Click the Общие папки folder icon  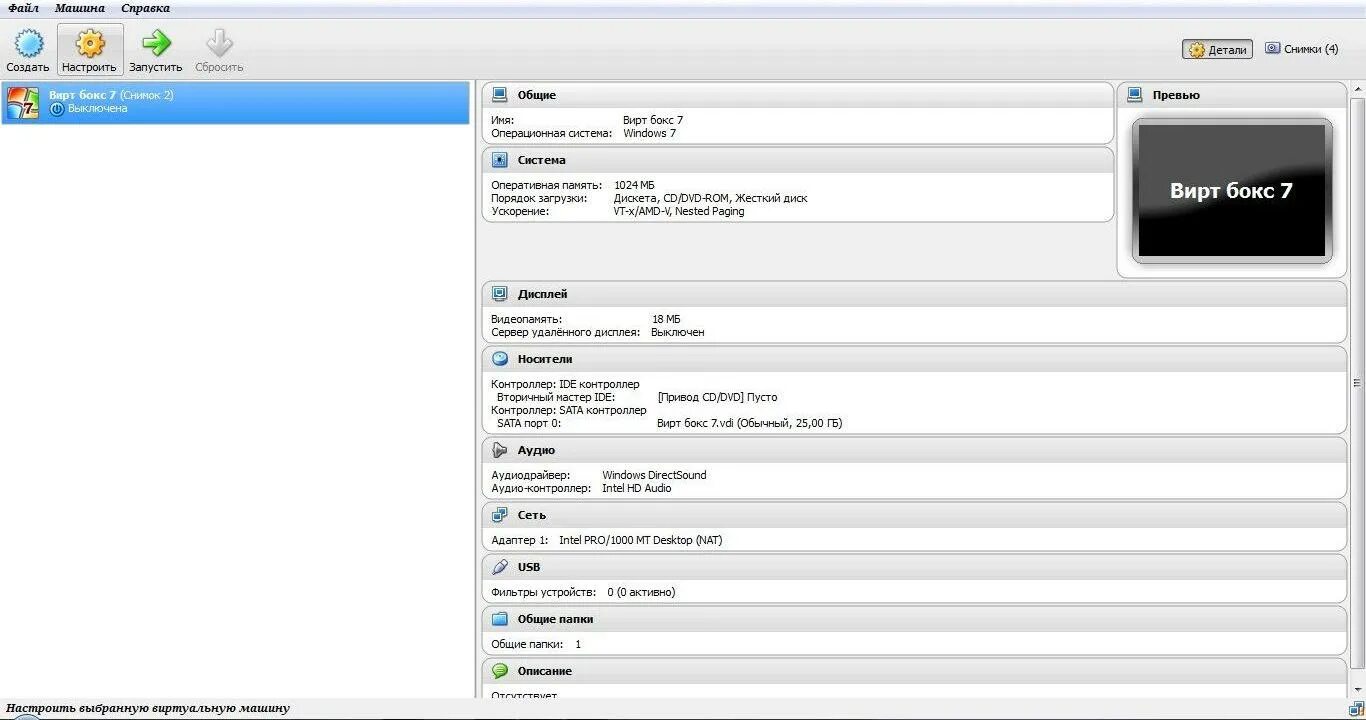pos(500,619)
